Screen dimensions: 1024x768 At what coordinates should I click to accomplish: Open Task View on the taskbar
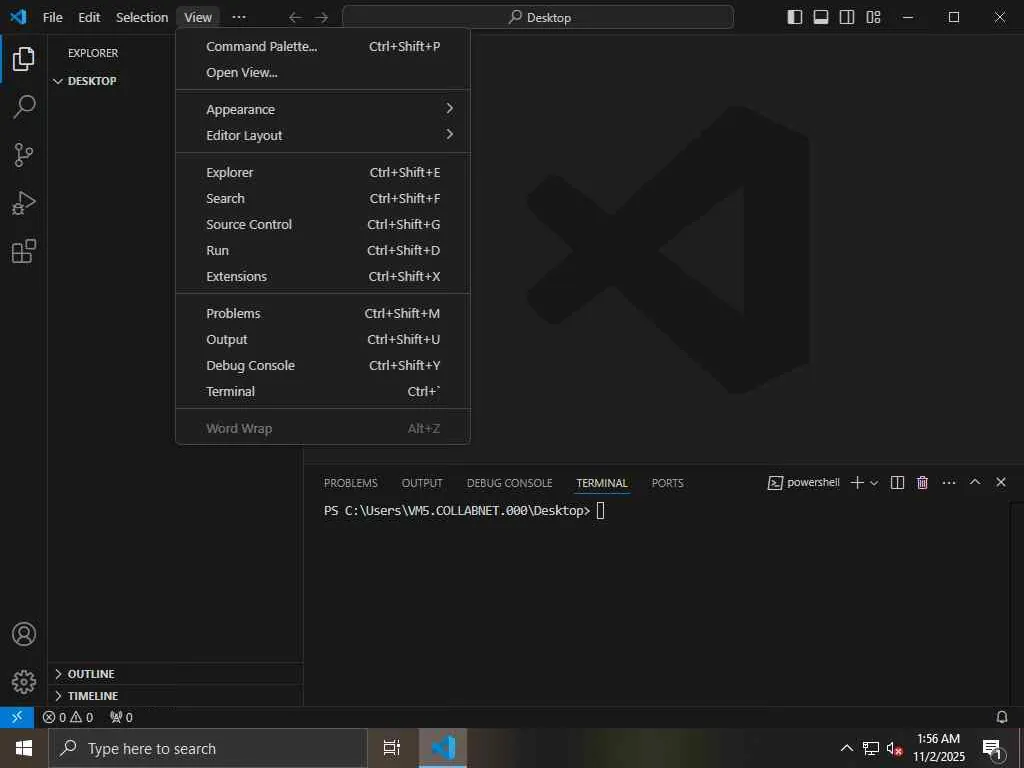click(392, 748)
